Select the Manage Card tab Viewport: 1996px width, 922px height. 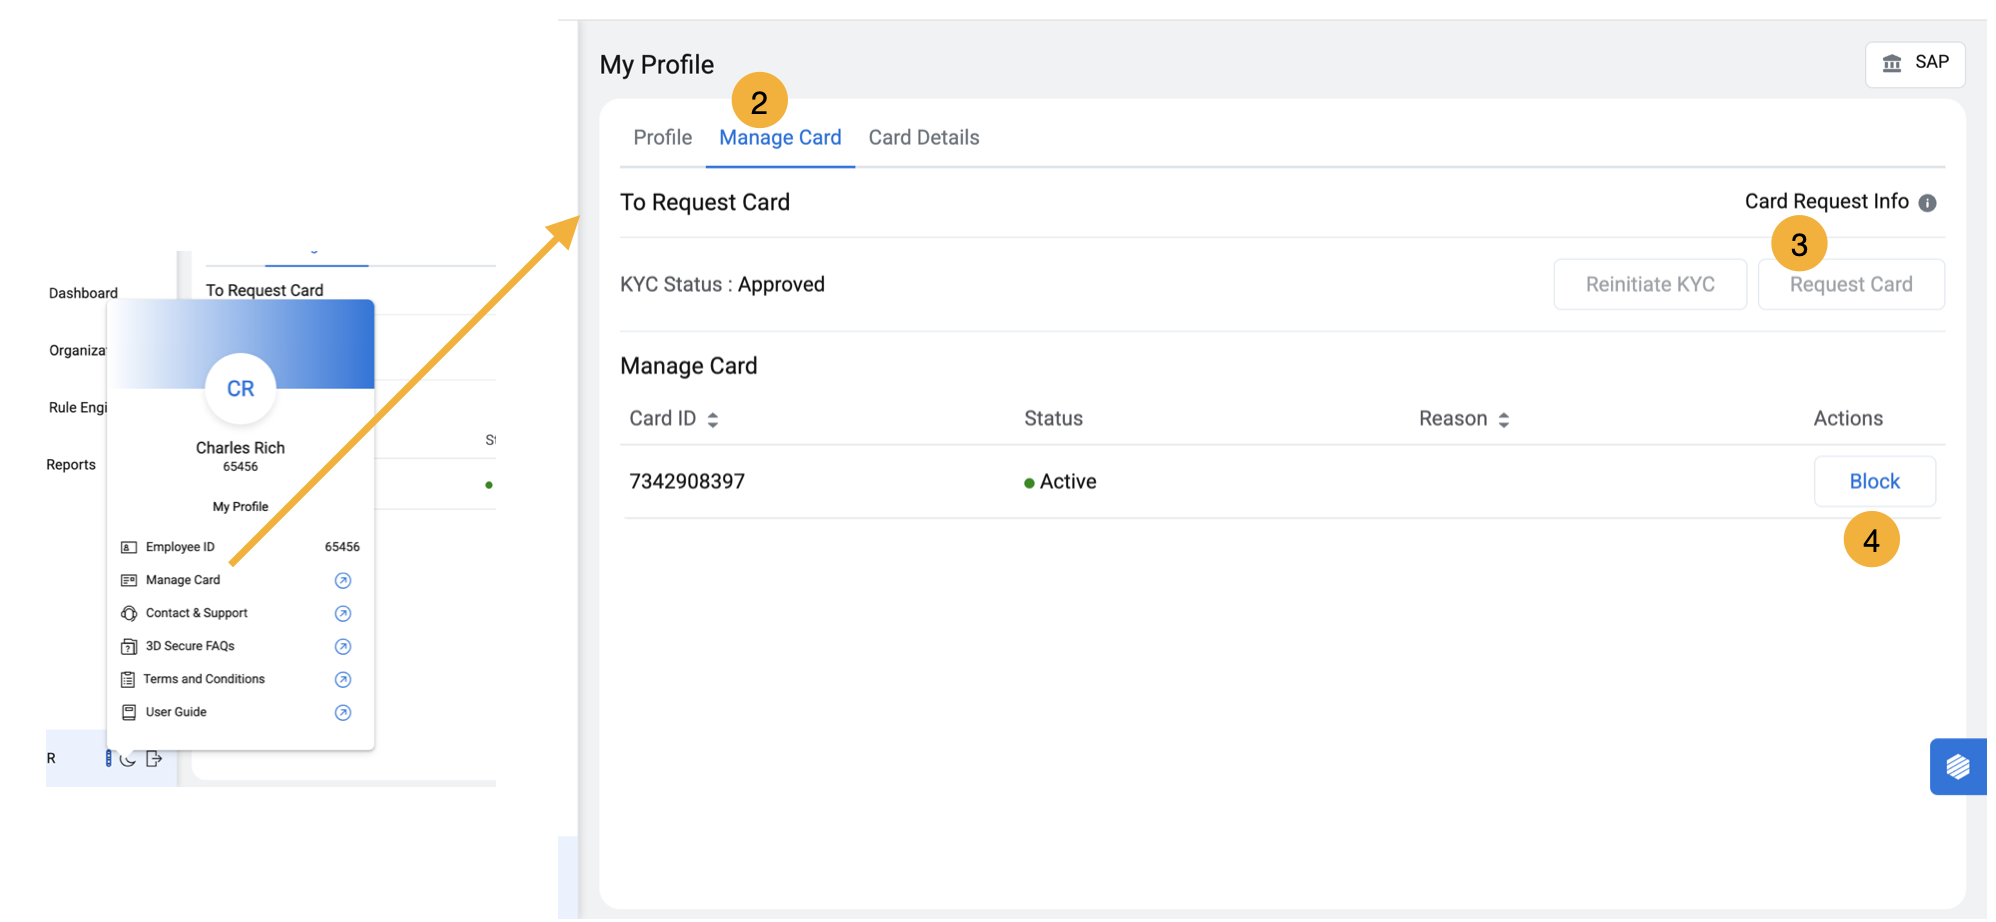click(x=780, y=138)
